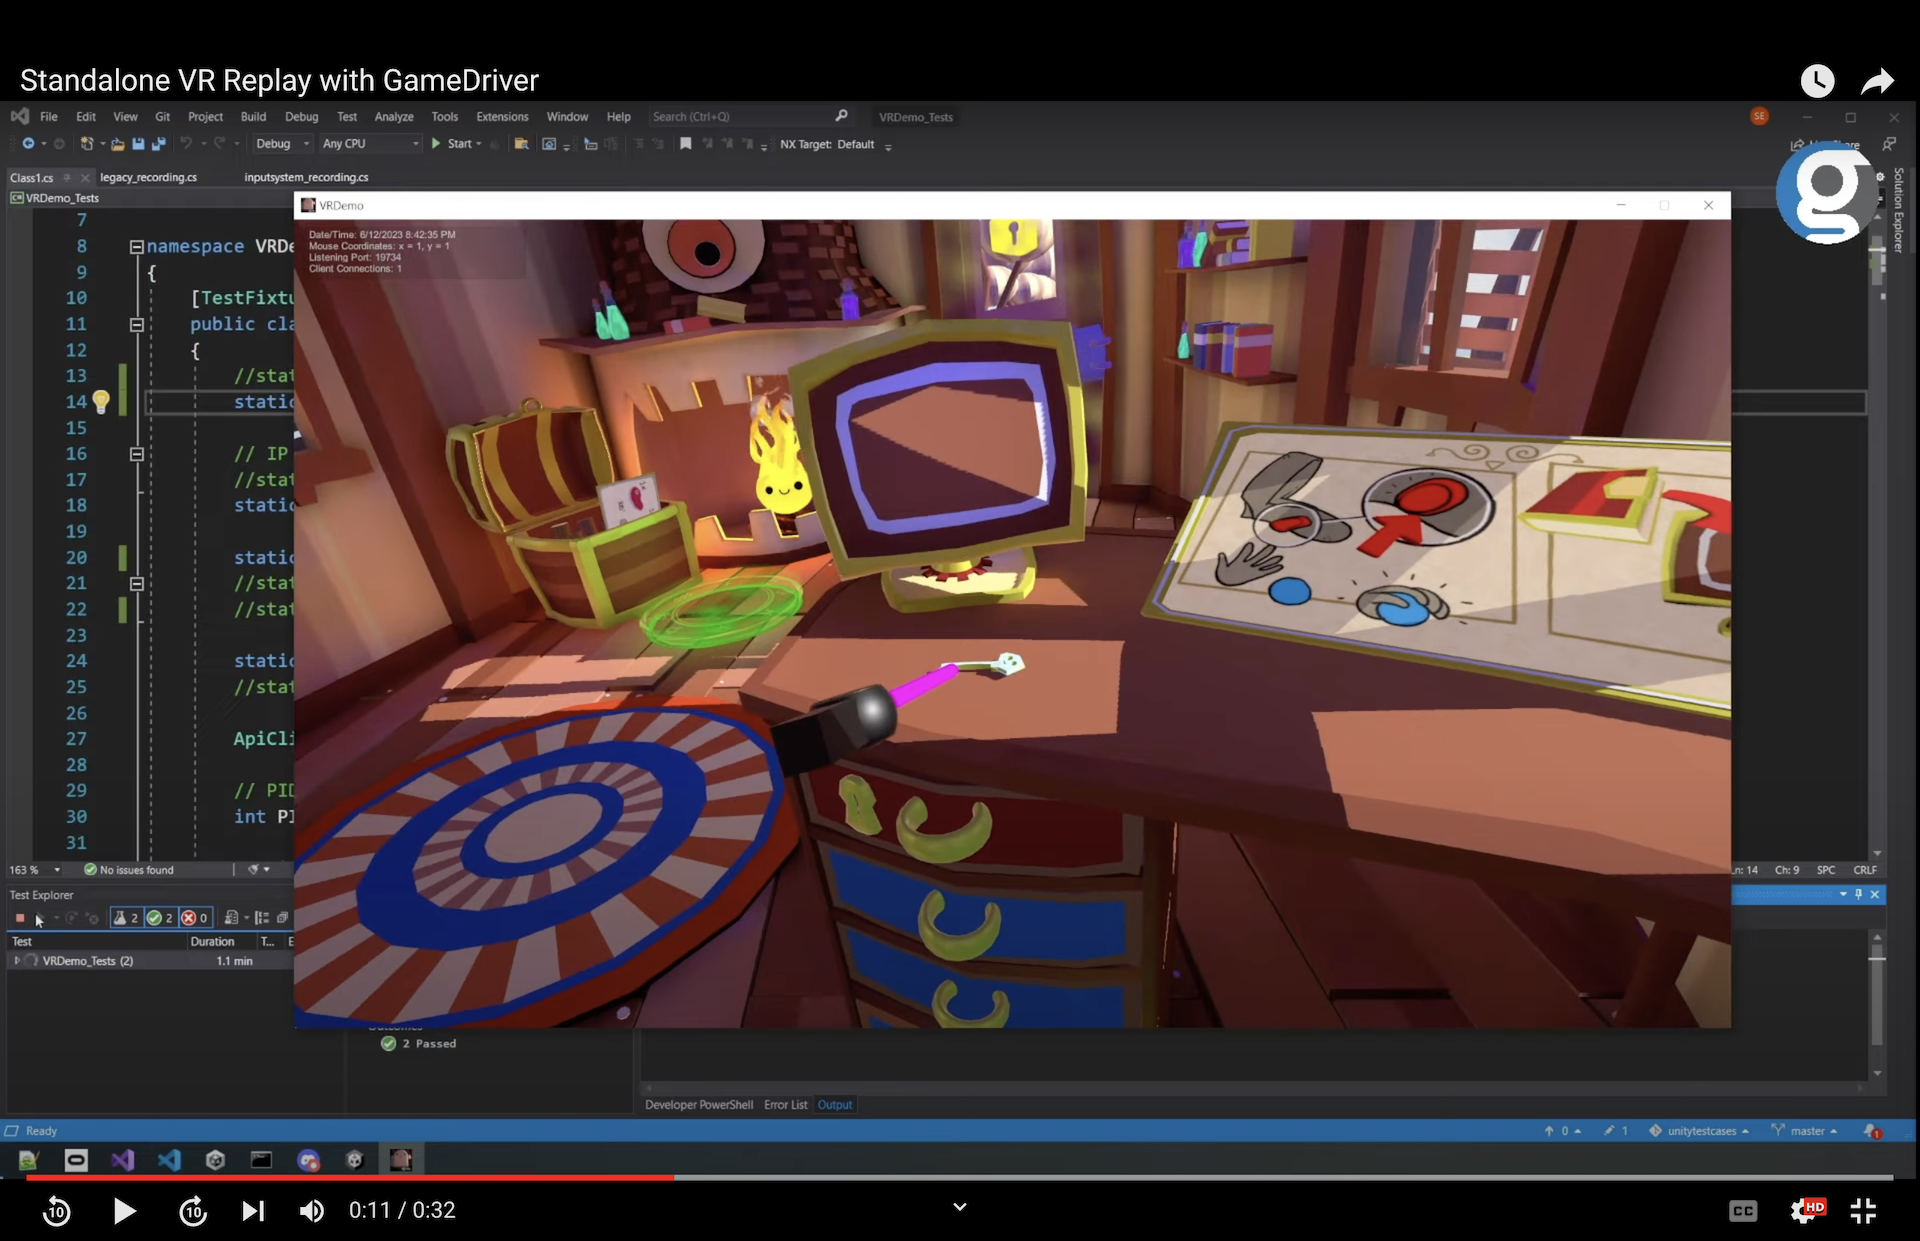This screenshot has width=1920, height=1241.
Task: Click the VS Code blue taskbar icon
Action: [x=169, y=1160]
